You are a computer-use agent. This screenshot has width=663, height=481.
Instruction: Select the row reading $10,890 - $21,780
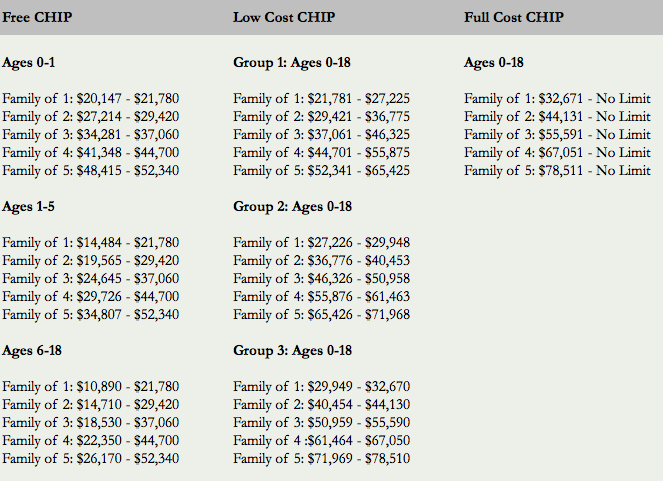(x=91, y=386)
